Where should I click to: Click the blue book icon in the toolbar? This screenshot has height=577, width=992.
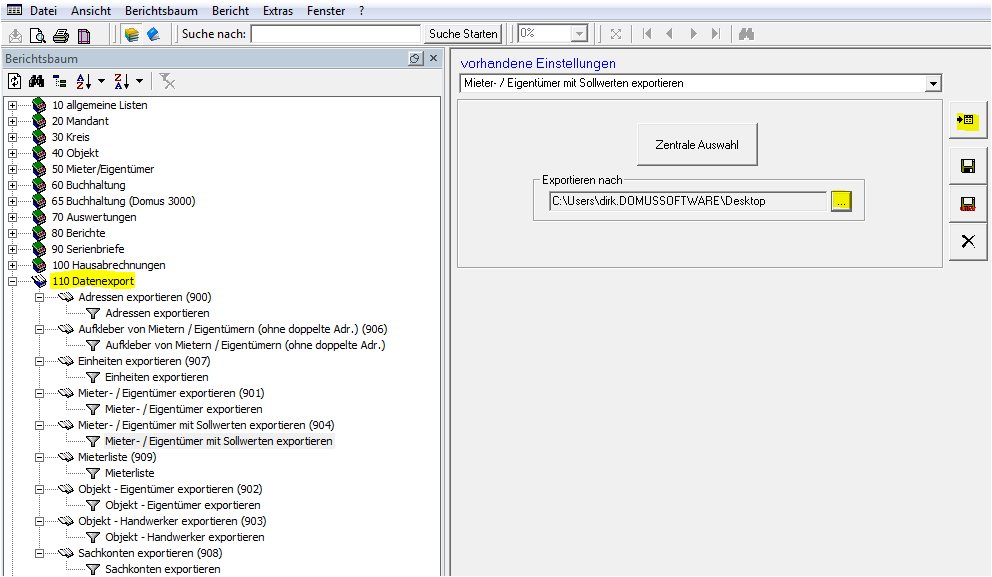153,34
